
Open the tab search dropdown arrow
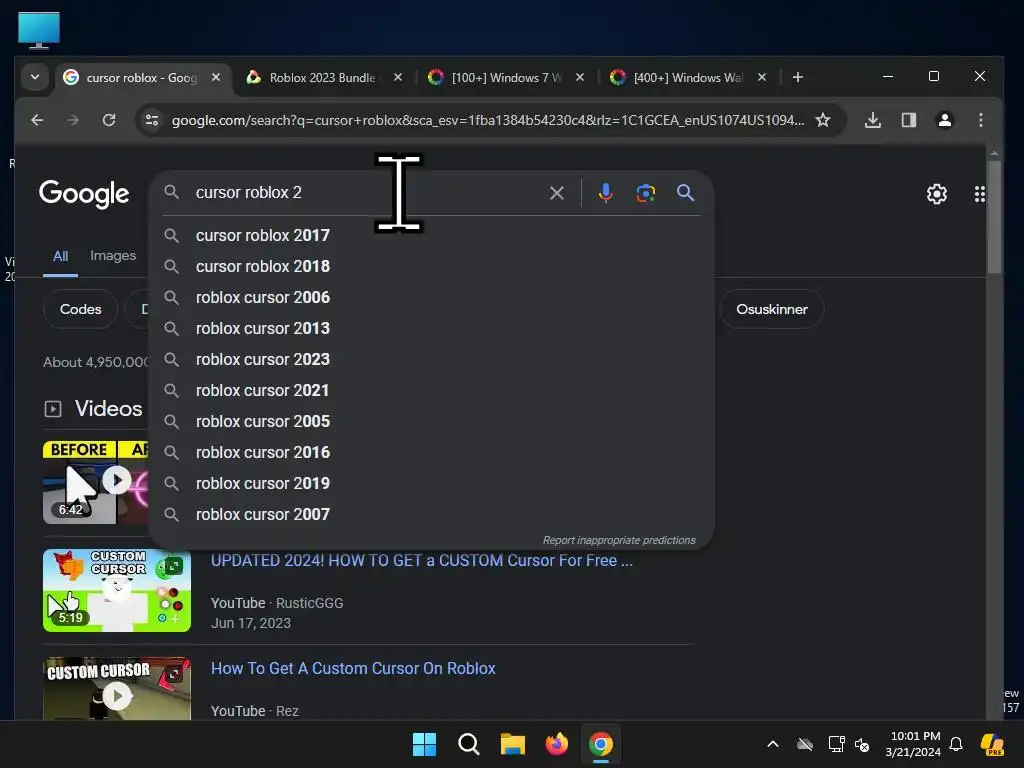point(35,77)
